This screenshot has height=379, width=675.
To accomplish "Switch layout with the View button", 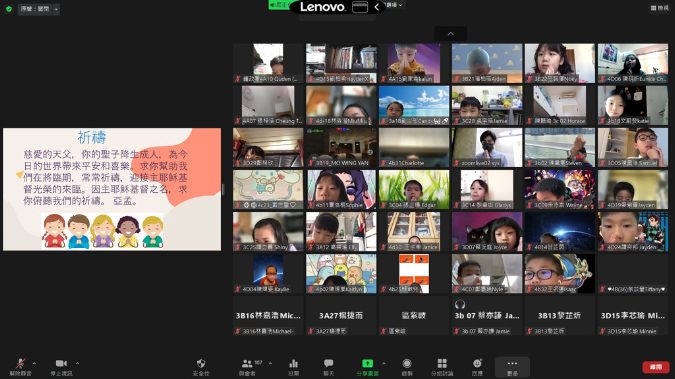I will (660, 8).
